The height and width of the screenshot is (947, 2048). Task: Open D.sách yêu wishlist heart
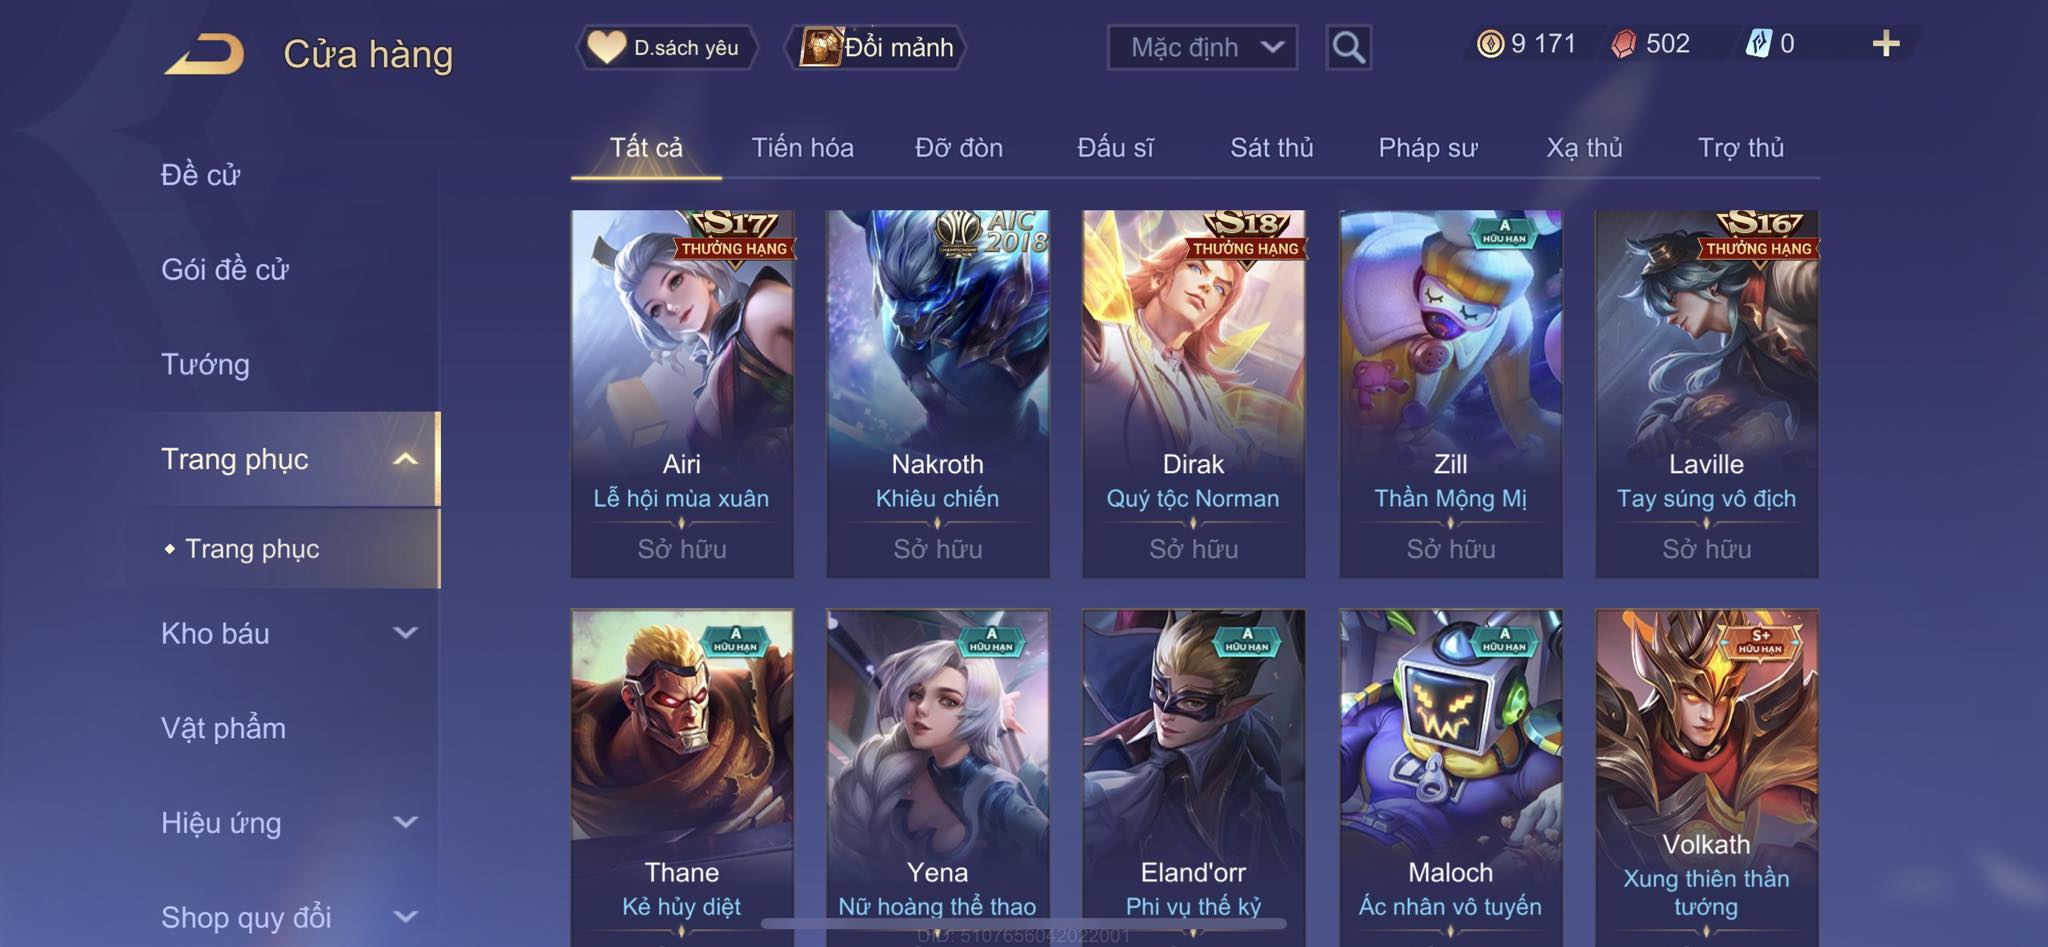[x=665, y=47]
